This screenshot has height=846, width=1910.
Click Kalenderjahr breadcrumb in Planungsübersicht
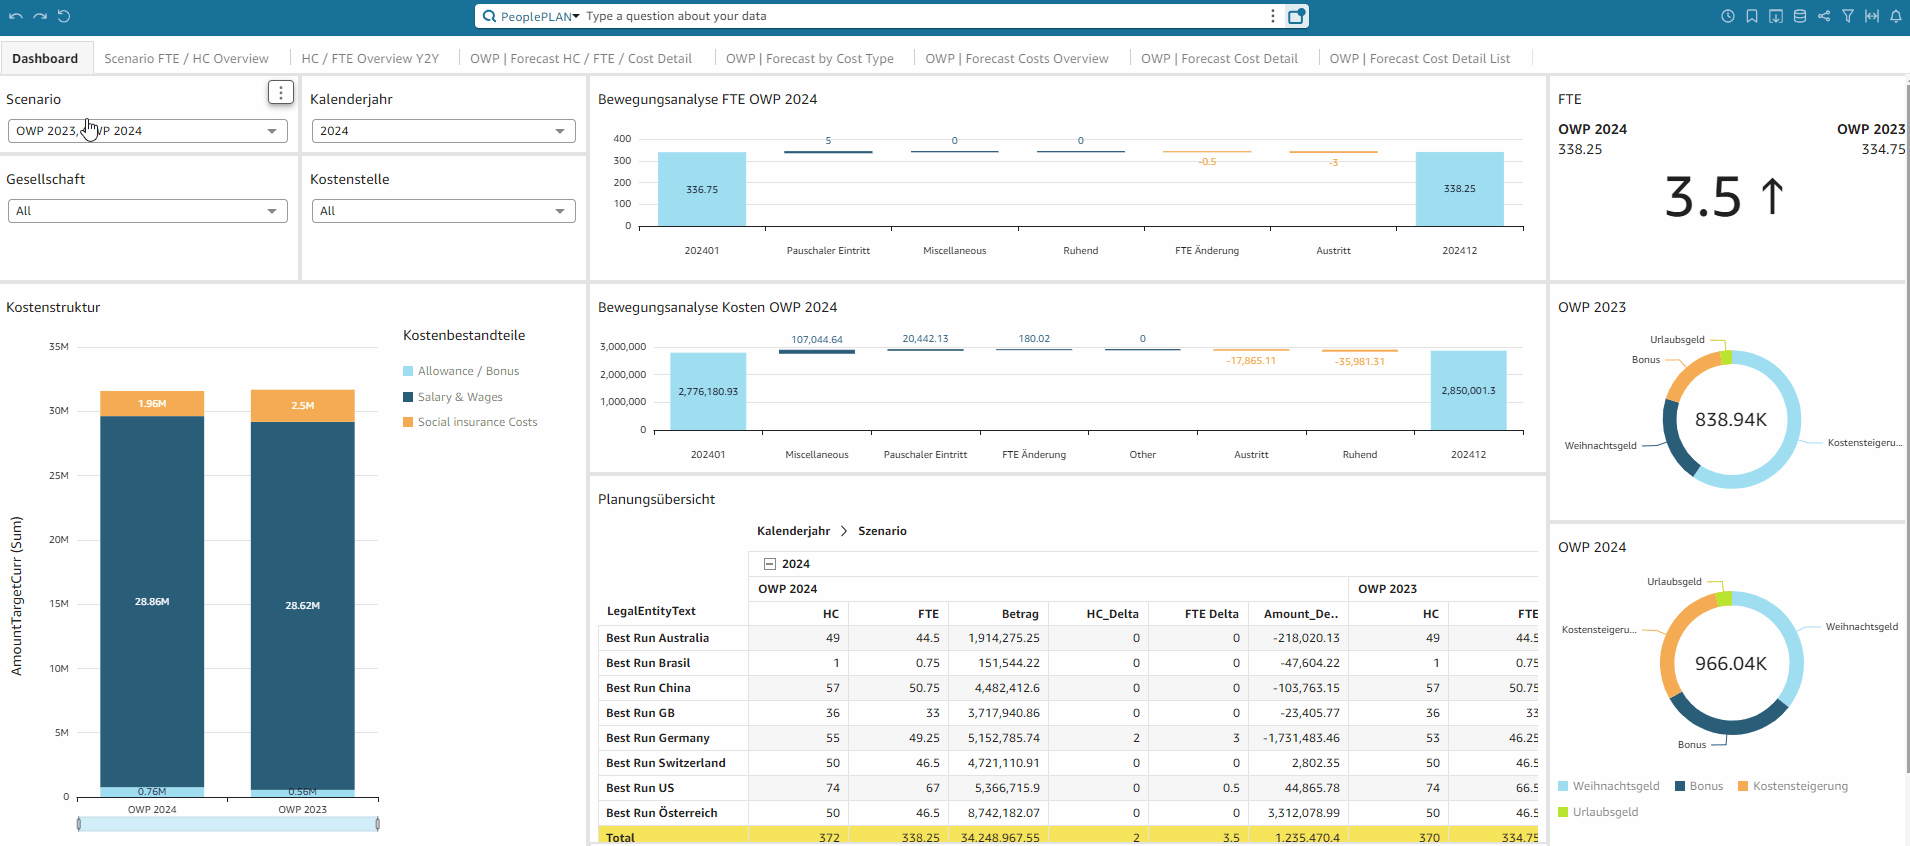tap(793, 531)
